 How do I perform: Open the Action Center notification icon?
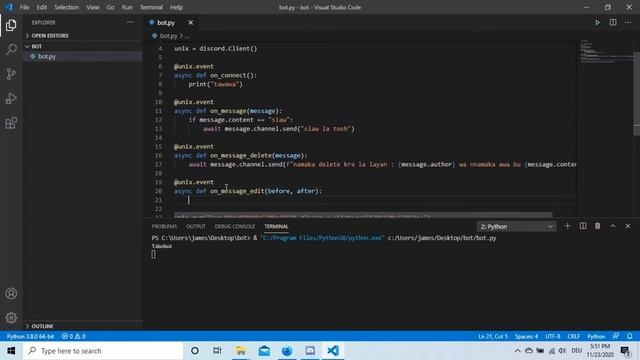[x=625, y=351]
